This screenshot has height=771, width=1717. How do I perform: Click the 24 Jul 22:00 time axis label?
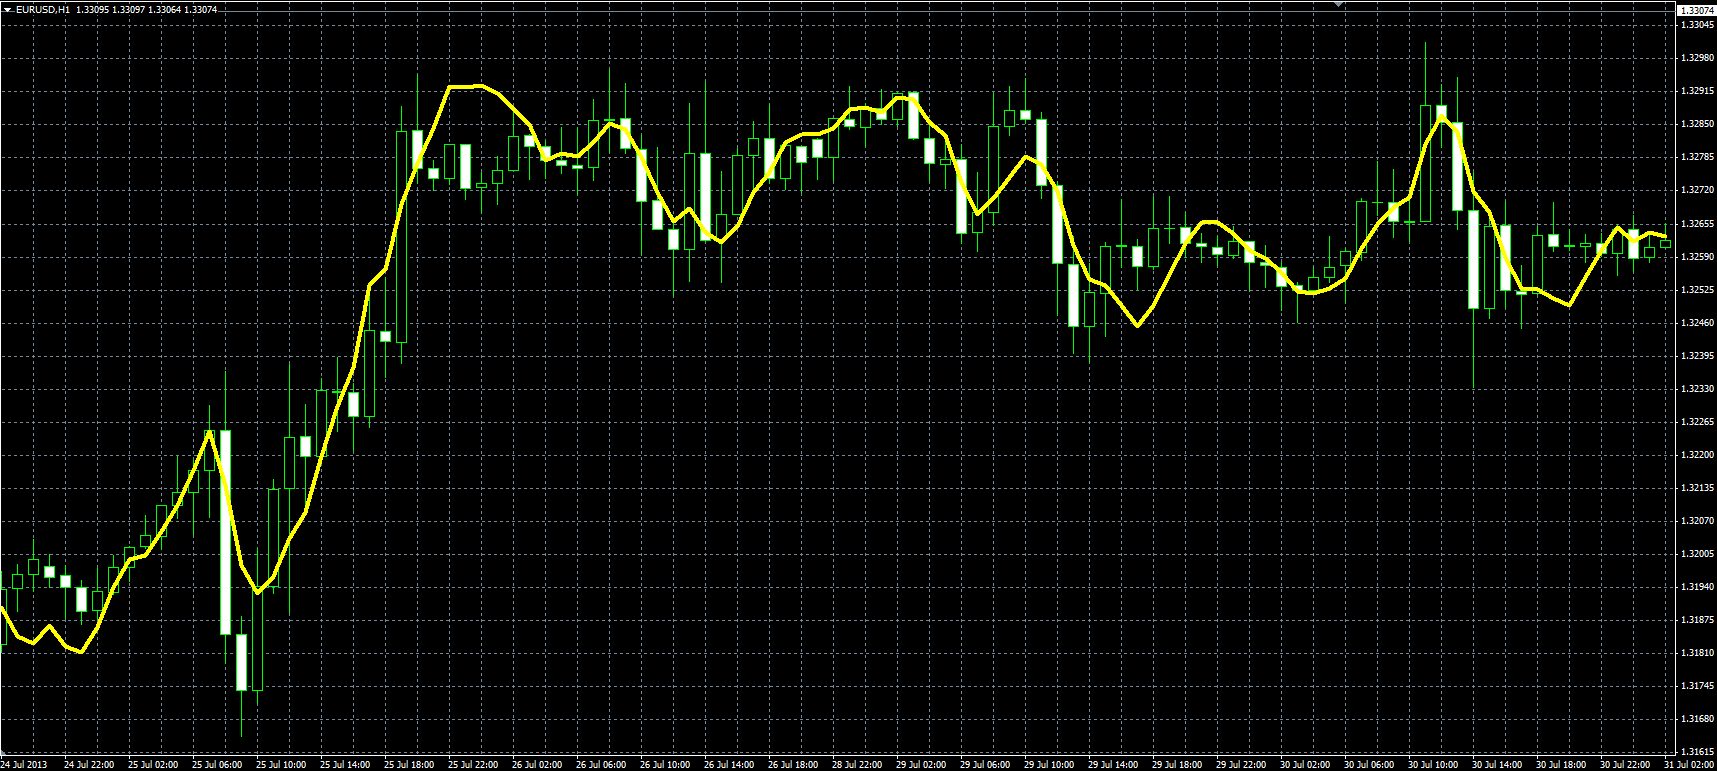pyautogui.click(x=89, y=765)
